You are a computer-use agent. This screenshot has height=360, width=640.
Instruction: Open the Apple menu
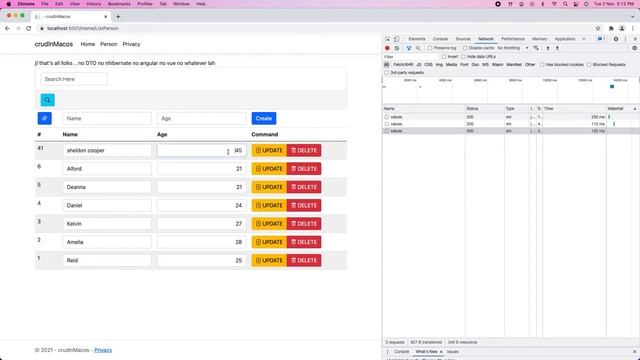point(9,4)
